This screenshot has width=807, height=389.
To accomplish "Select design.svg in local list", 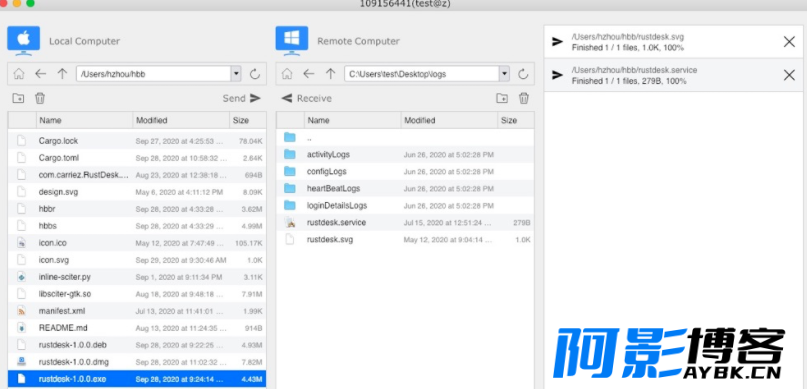I will tap(137, 192).
